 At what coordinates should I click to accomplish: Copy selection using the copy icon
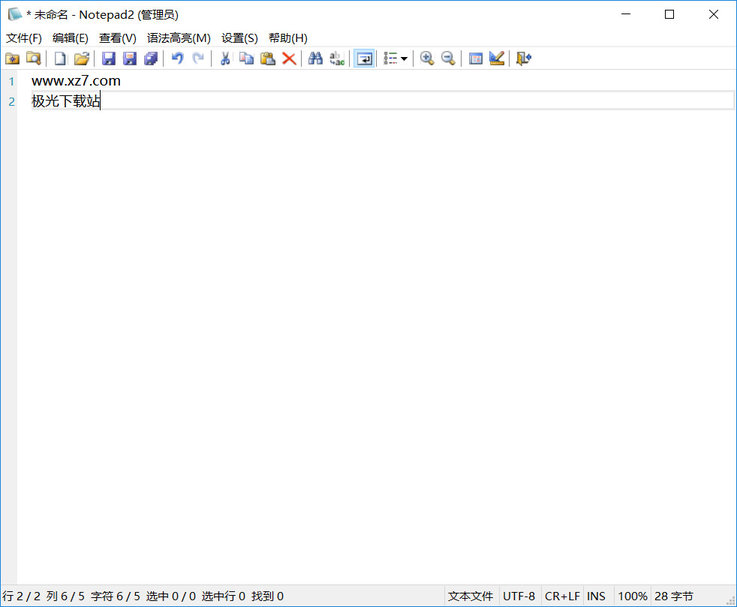[246, 59]
